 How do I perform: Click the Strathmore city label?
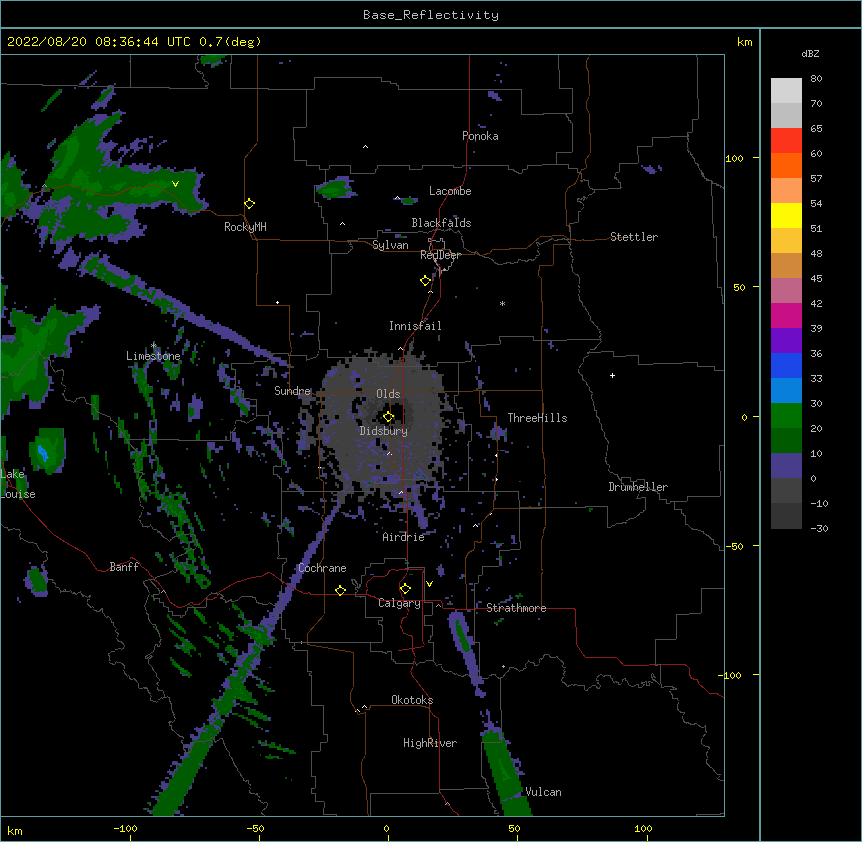click(516, 608)
